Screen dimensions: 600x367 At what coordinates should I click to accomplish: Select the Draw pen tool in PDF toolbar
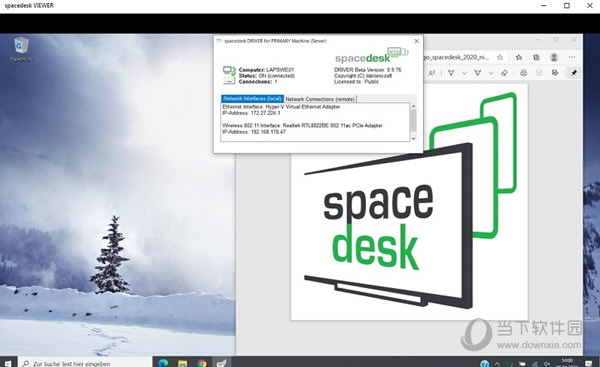tap(451, 73)
